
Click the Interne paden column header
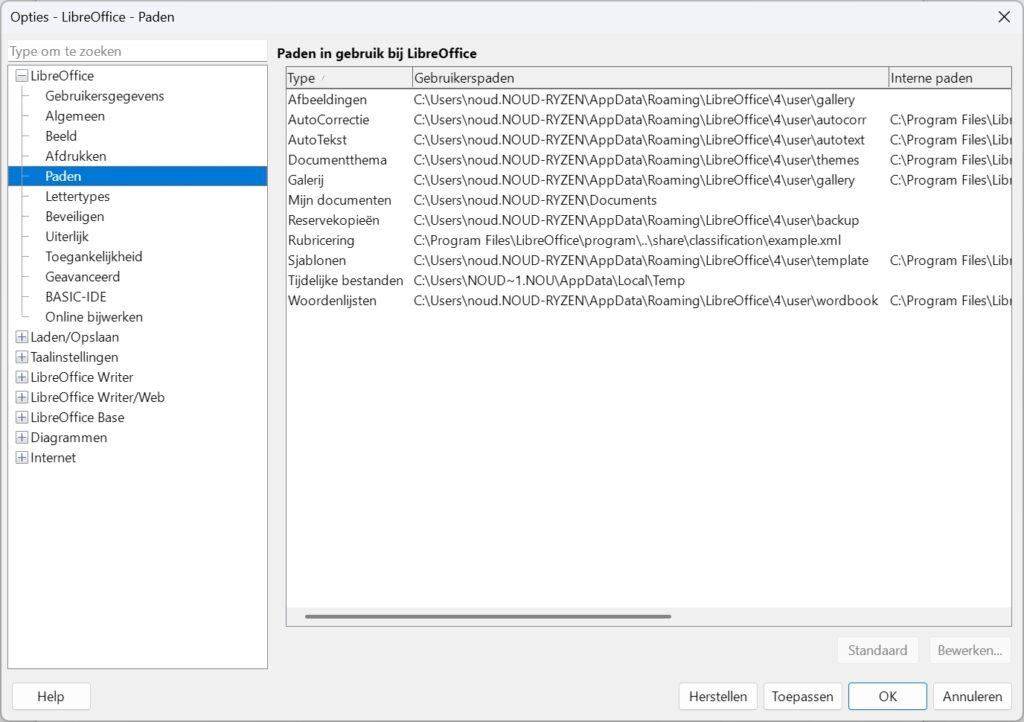click(950, 78)
